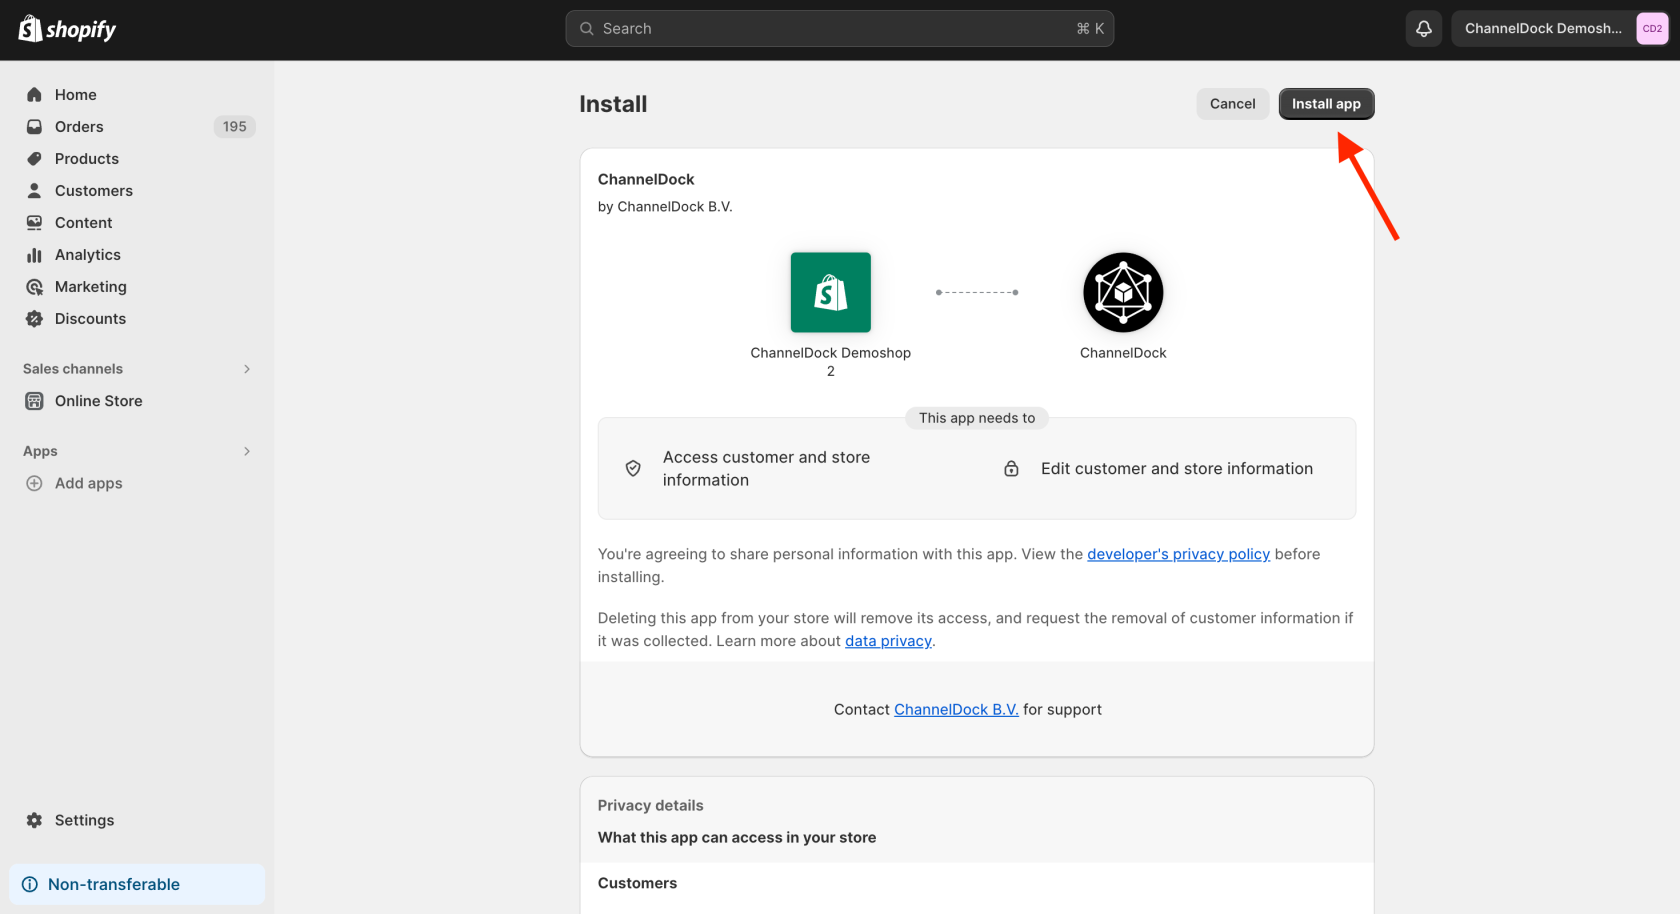Click the green Shopify store logo
This screenshot has width=1680, height=914.
tap(831, 292)
